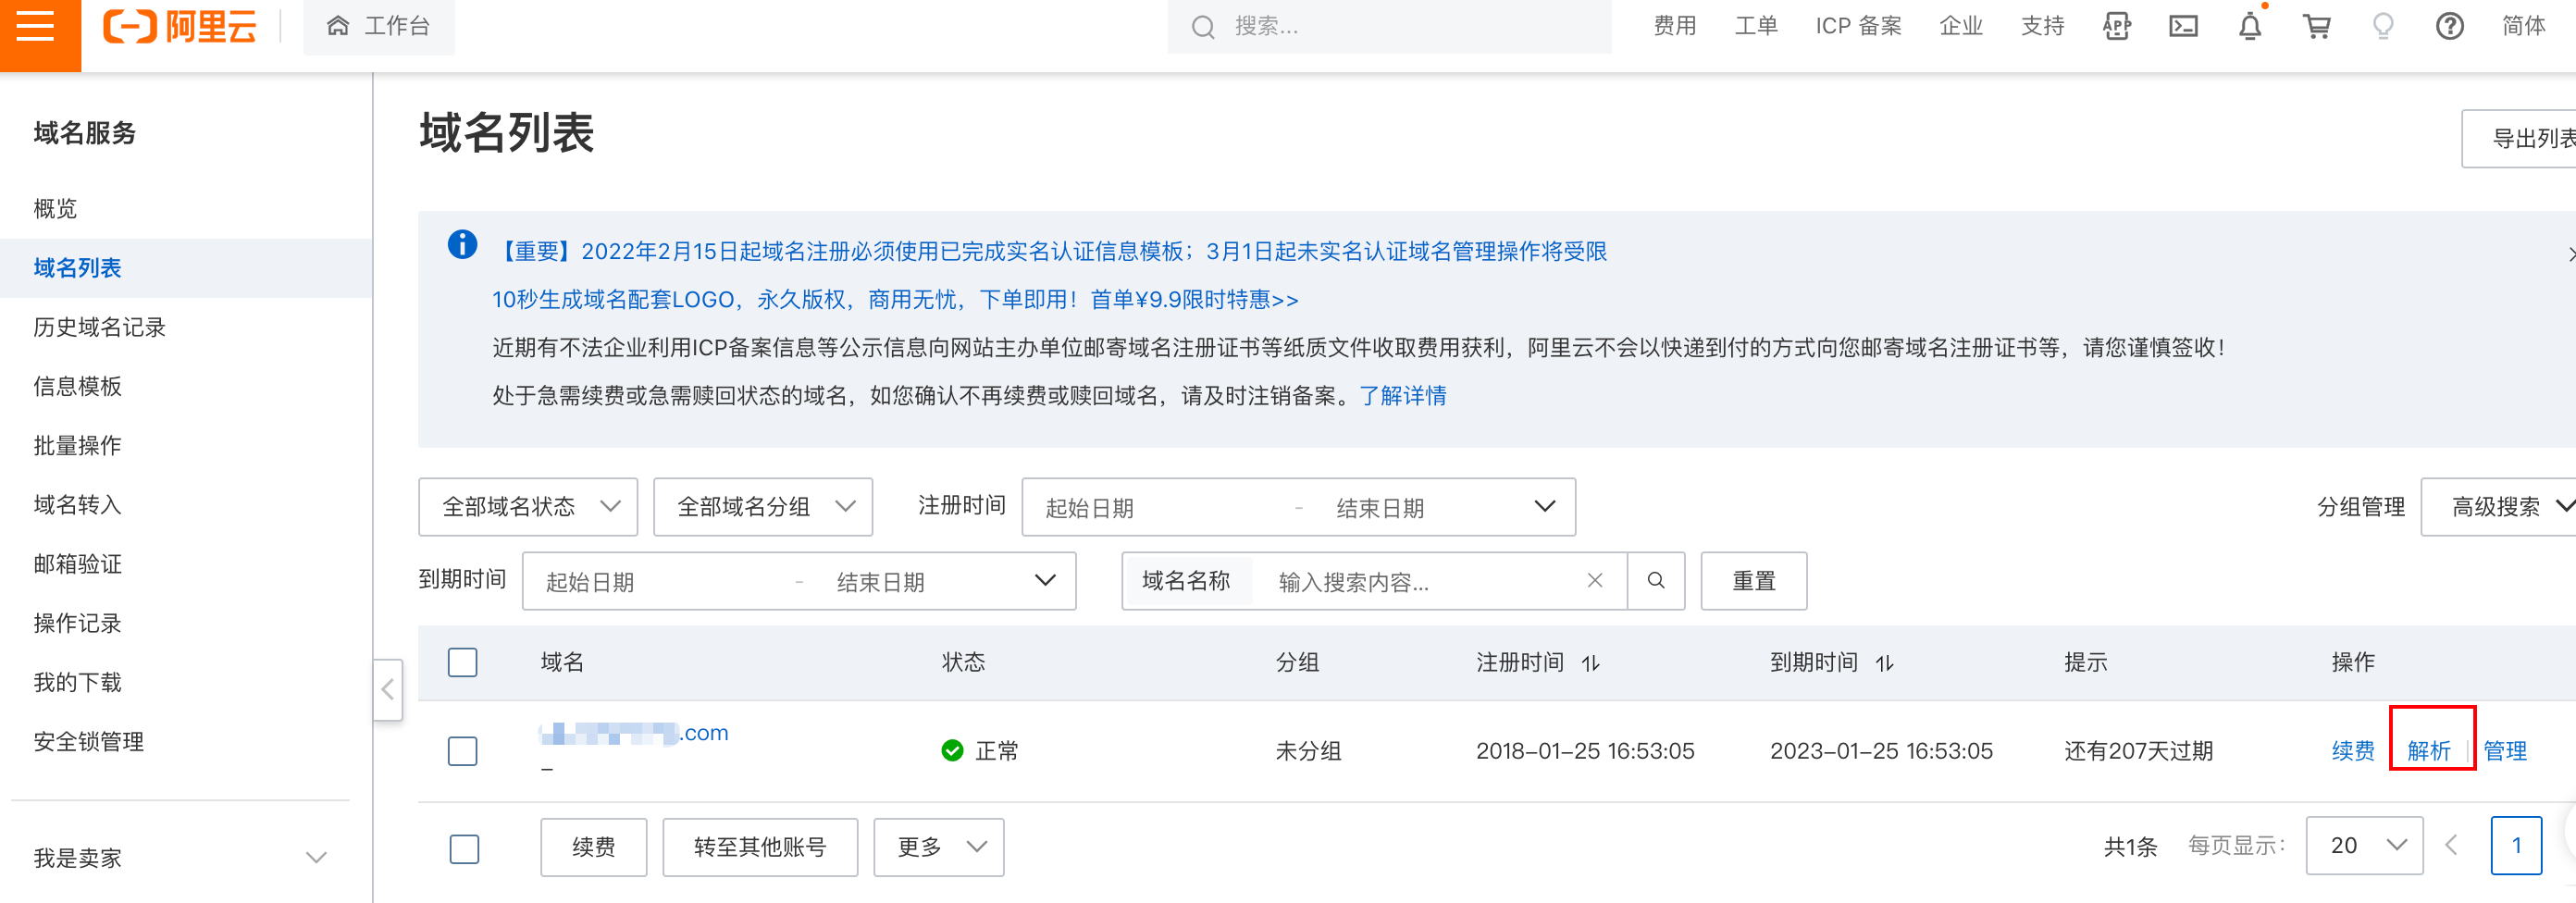Toggle the select-all checkbox in table header
The height and width of the screenshot is (903, 2576).
coord(462,662)
